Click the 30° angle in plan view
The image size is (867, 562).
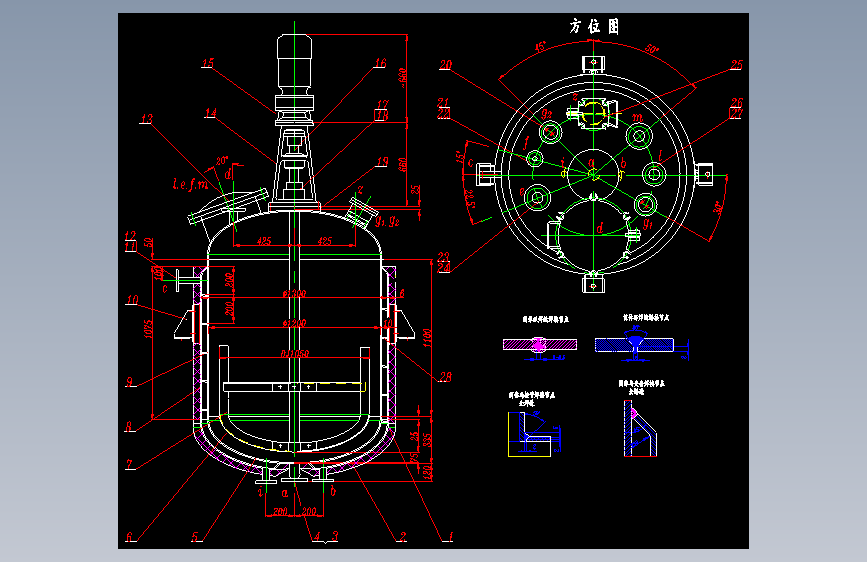point(718,208)
